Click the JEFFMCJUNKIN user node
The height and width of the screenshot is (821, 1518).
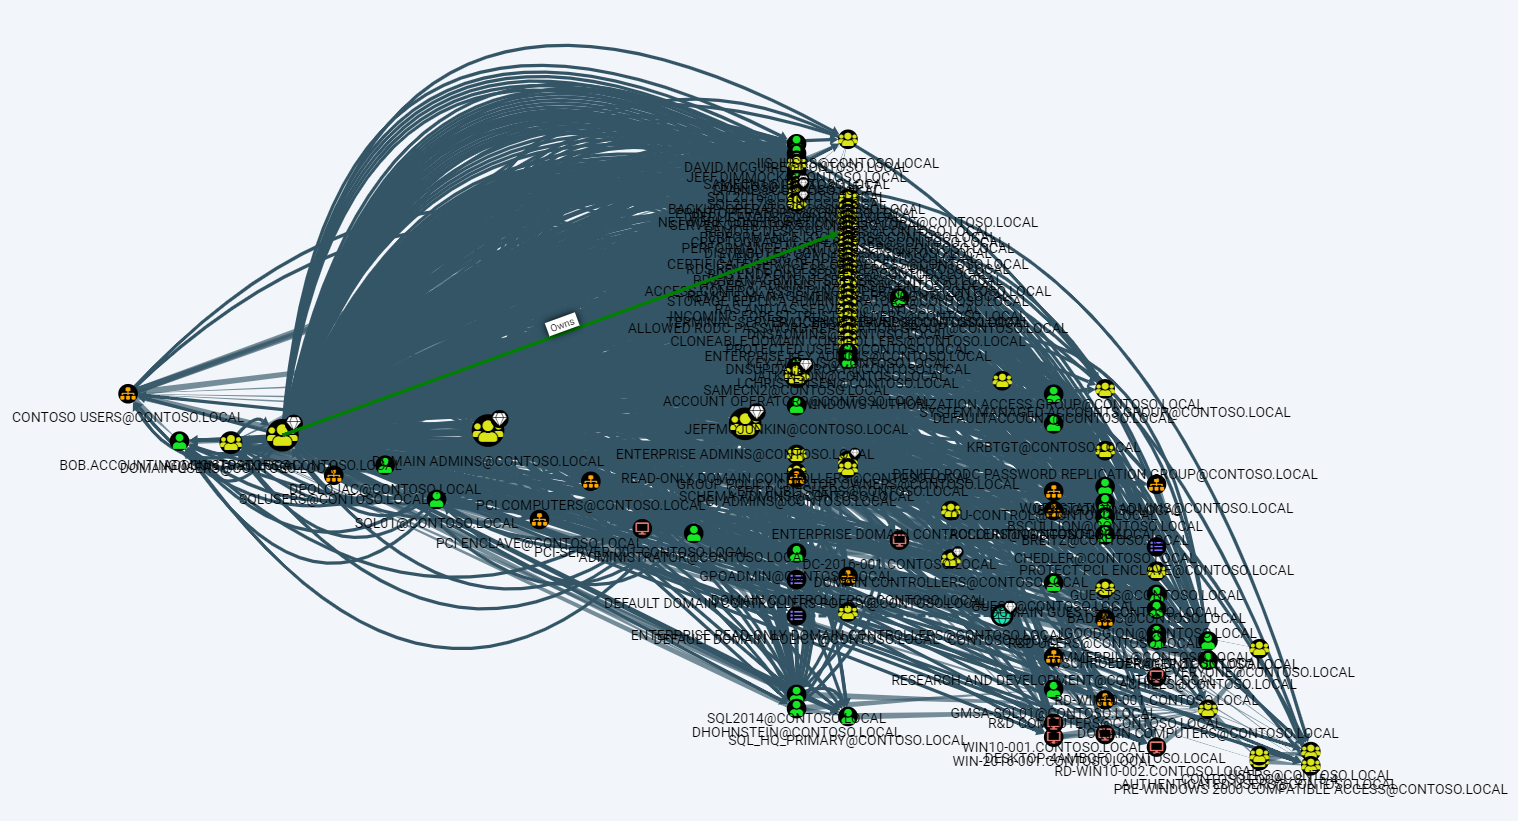(x=796, y=405)
